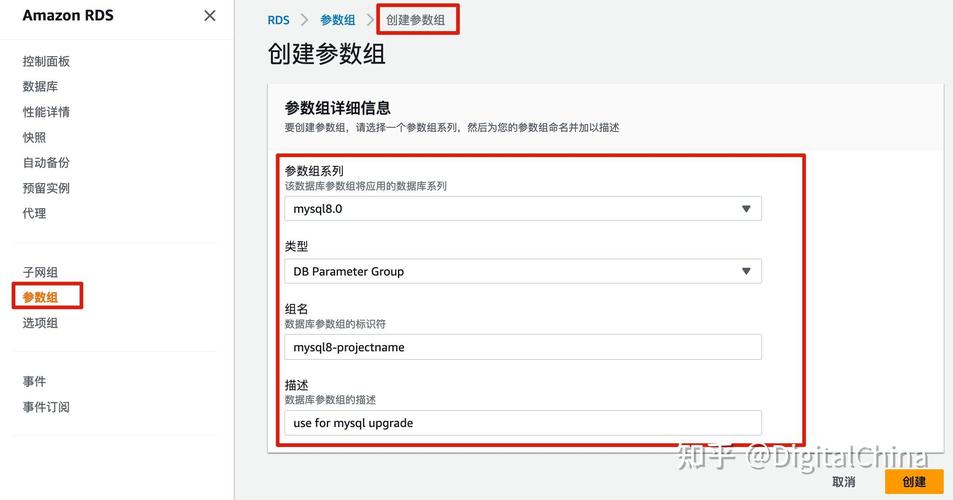Click the arrow of DB Parameter Group dropdown
Image resolution: width=953 pixels, height=500 pixels.
(746, 272)
